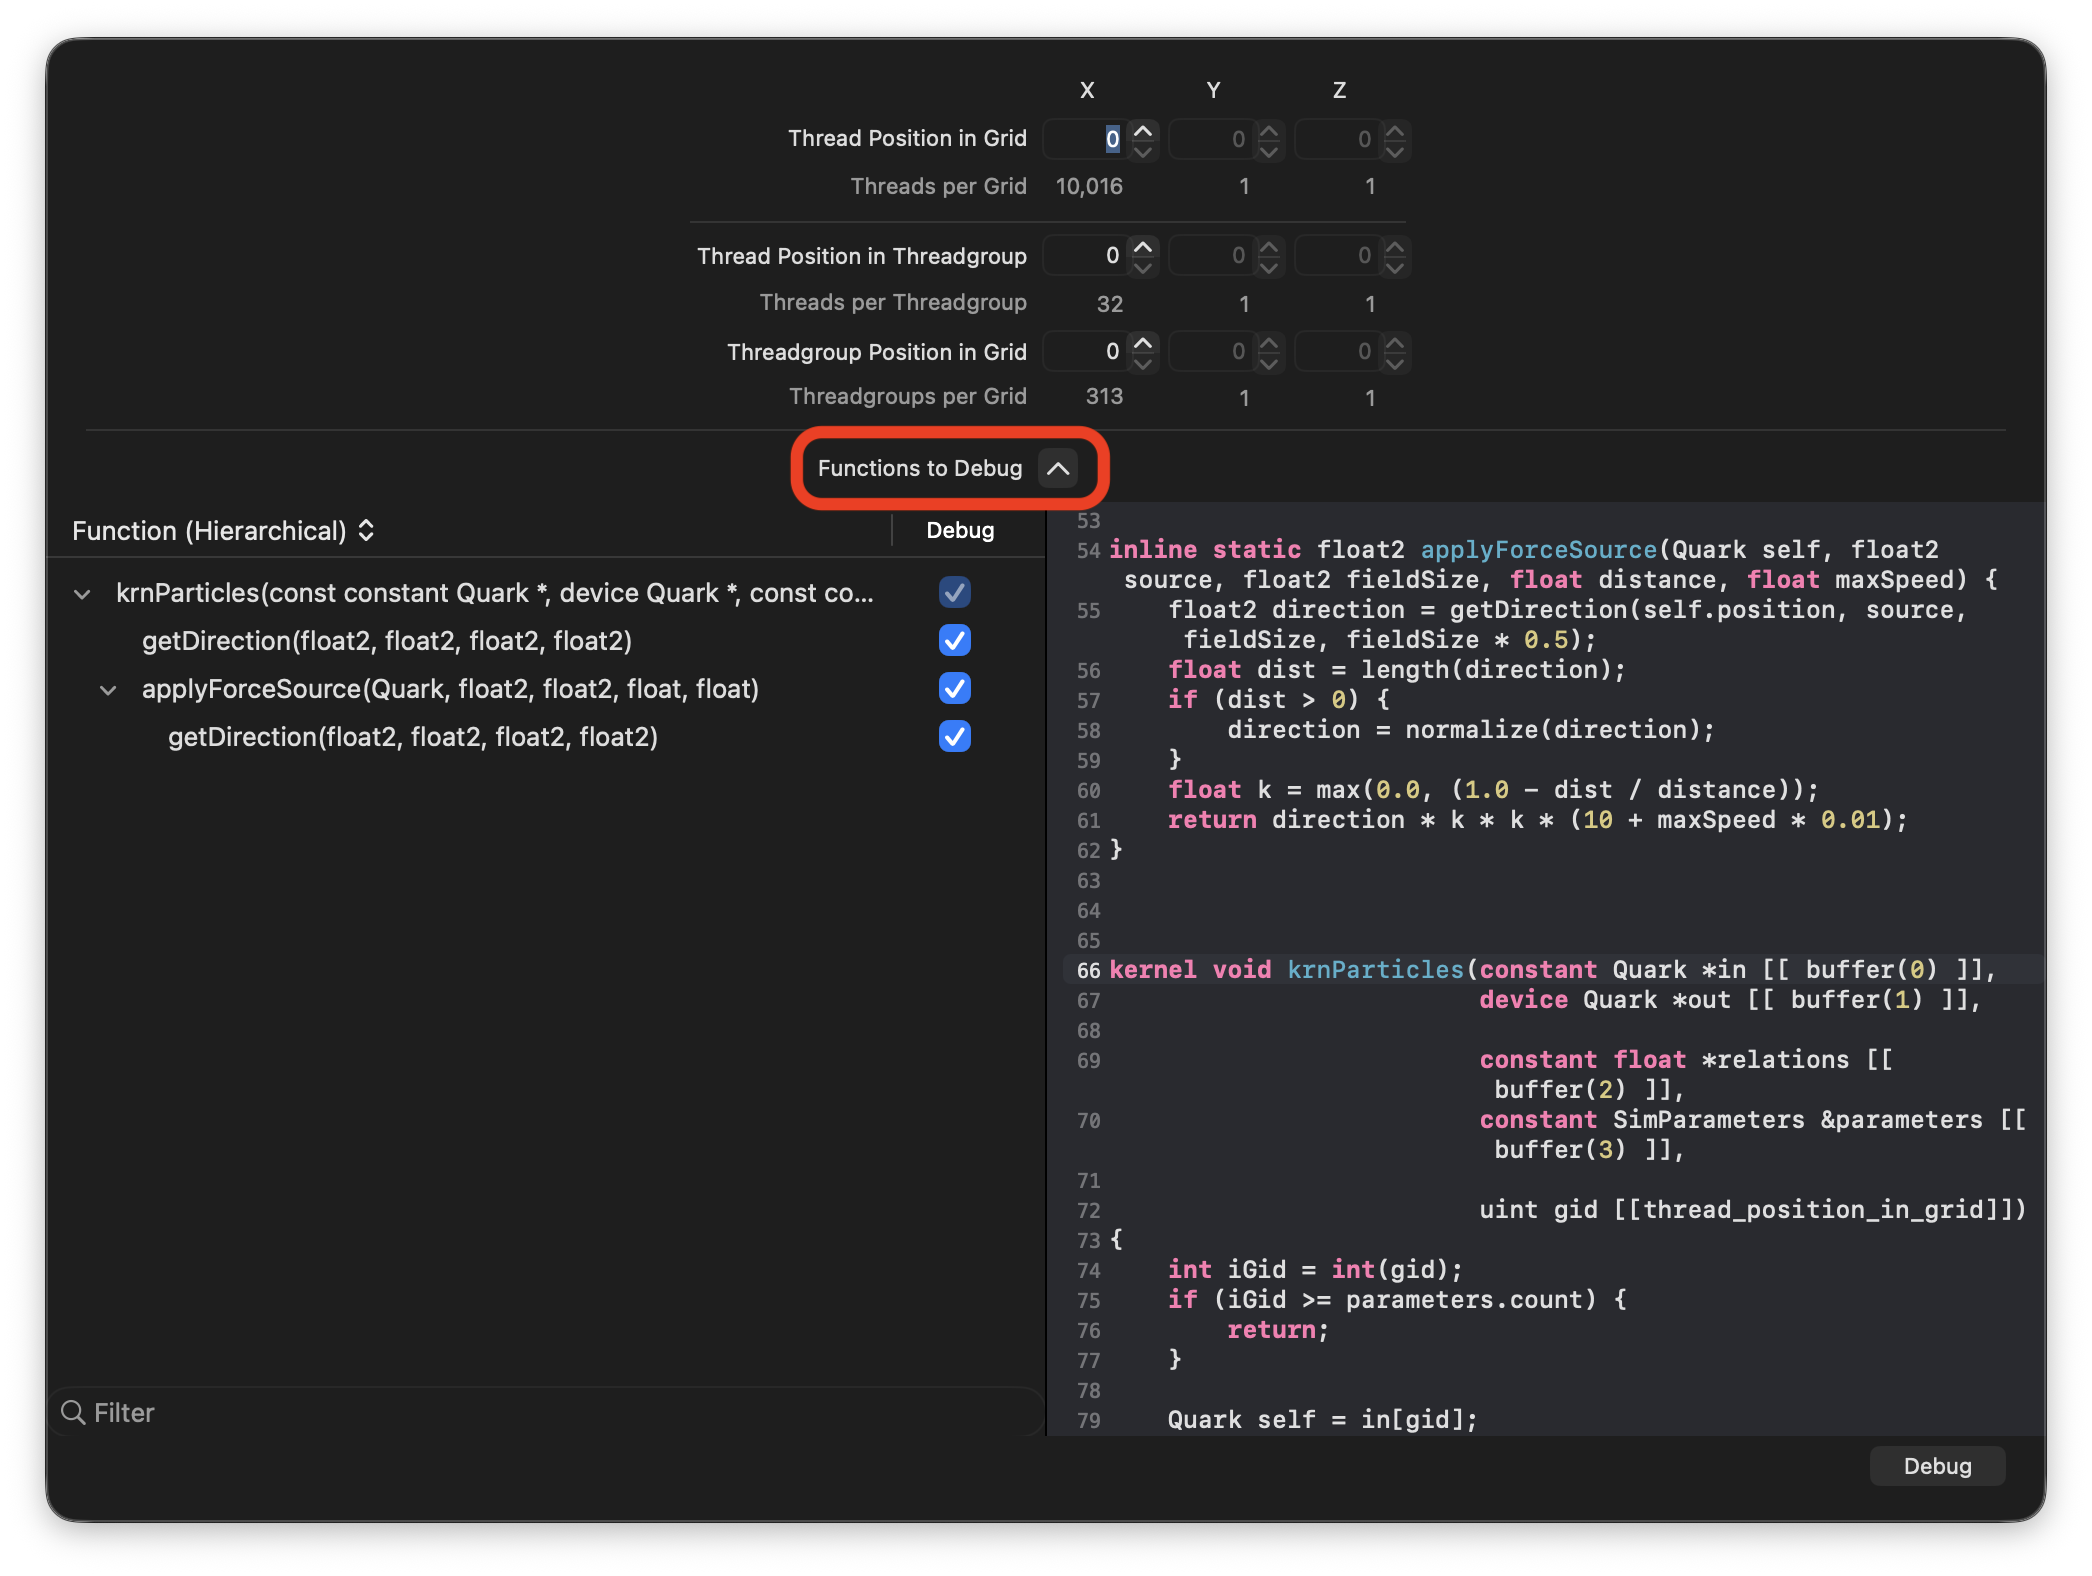Increment Thread Position in Grid X stepper
Screen dimensions: 2092x1576
(1143, 131)
